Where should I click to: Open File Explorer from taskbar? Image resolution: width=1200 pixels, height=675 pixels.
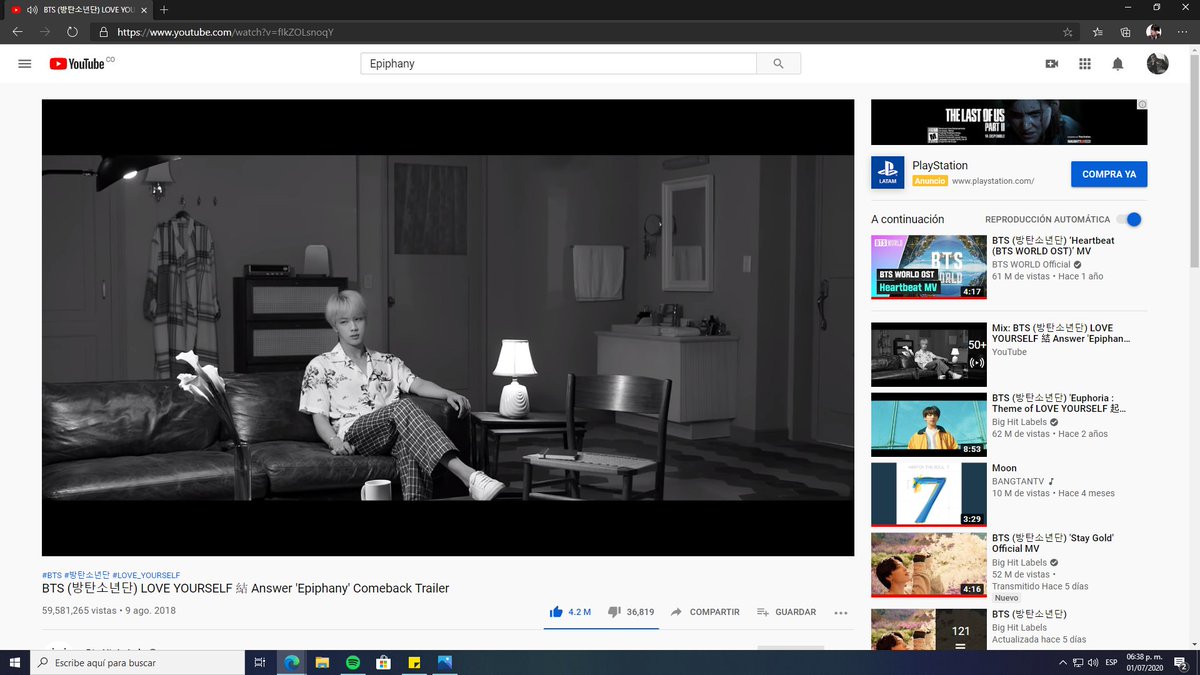[x=322, y=662]
